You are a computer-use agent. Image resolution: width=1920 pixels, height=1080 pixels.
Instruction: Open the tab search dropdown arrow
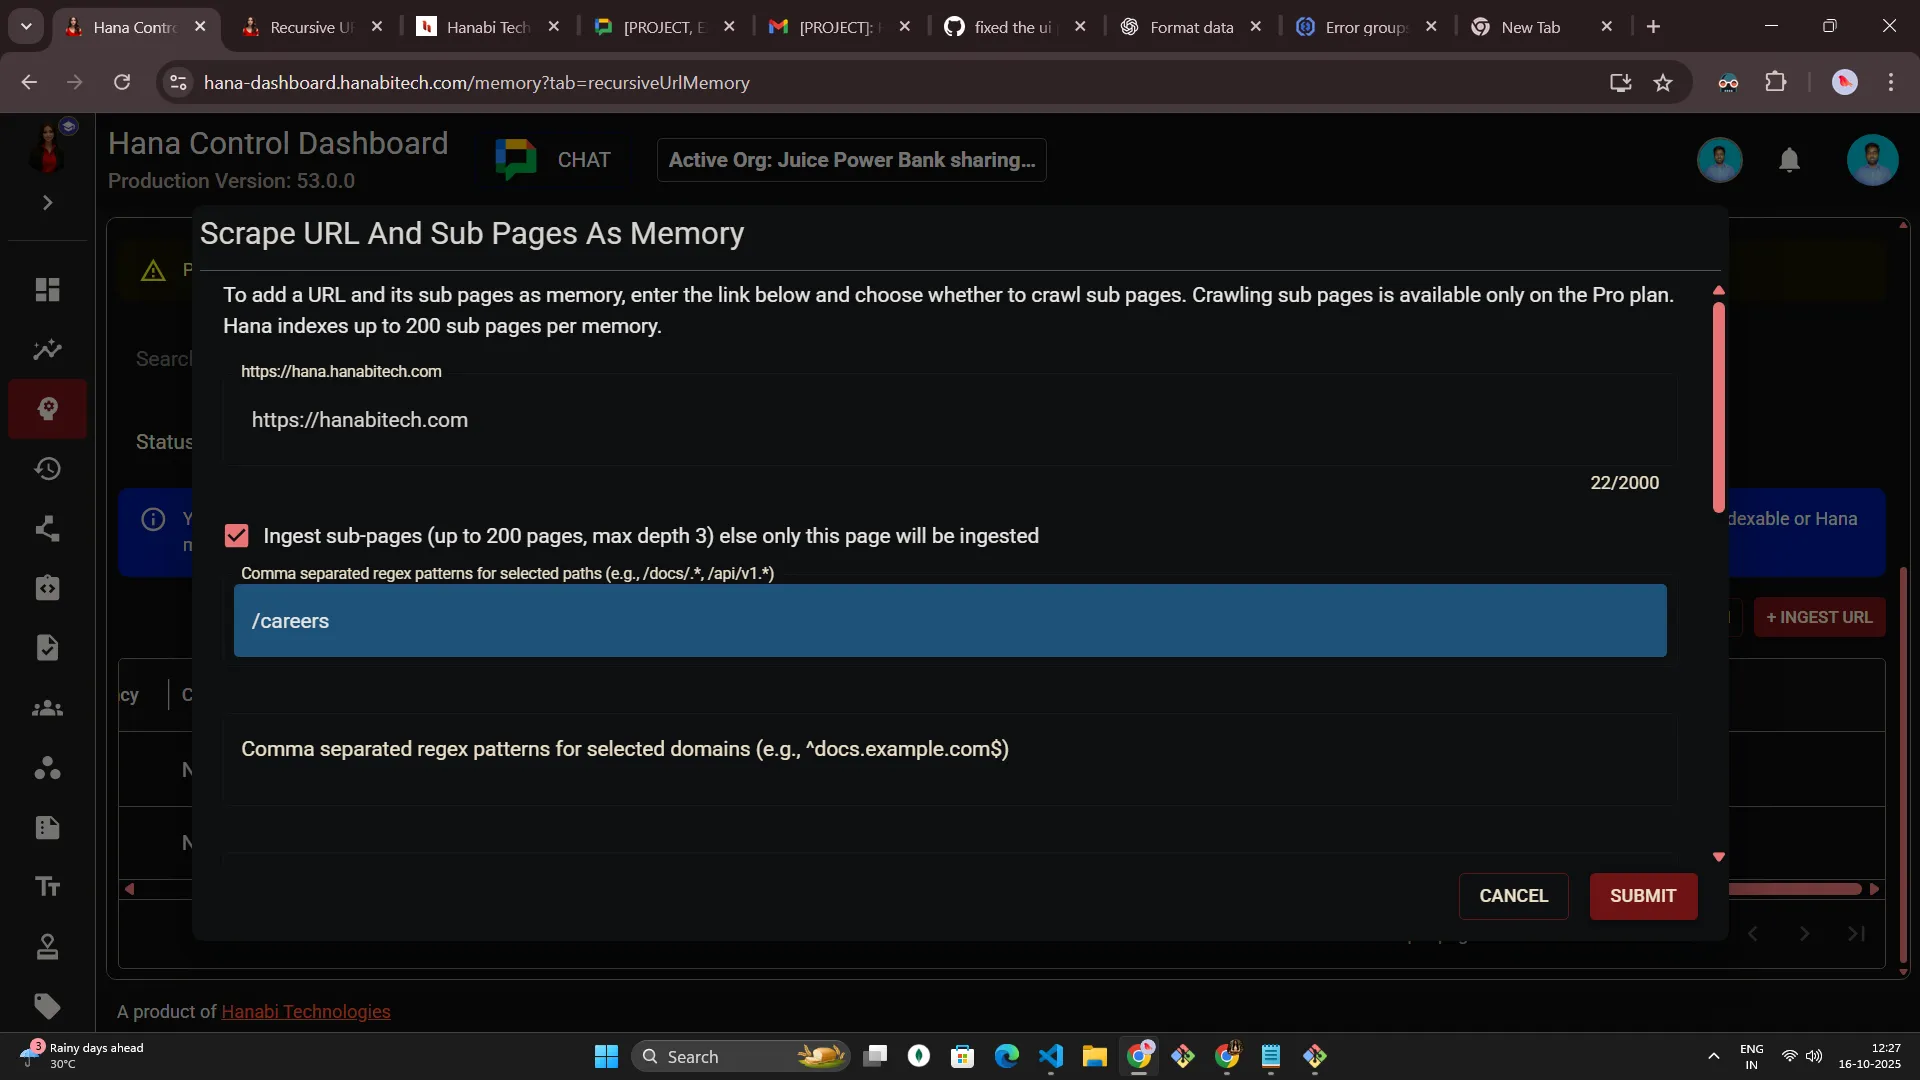[x=26, y=27]
